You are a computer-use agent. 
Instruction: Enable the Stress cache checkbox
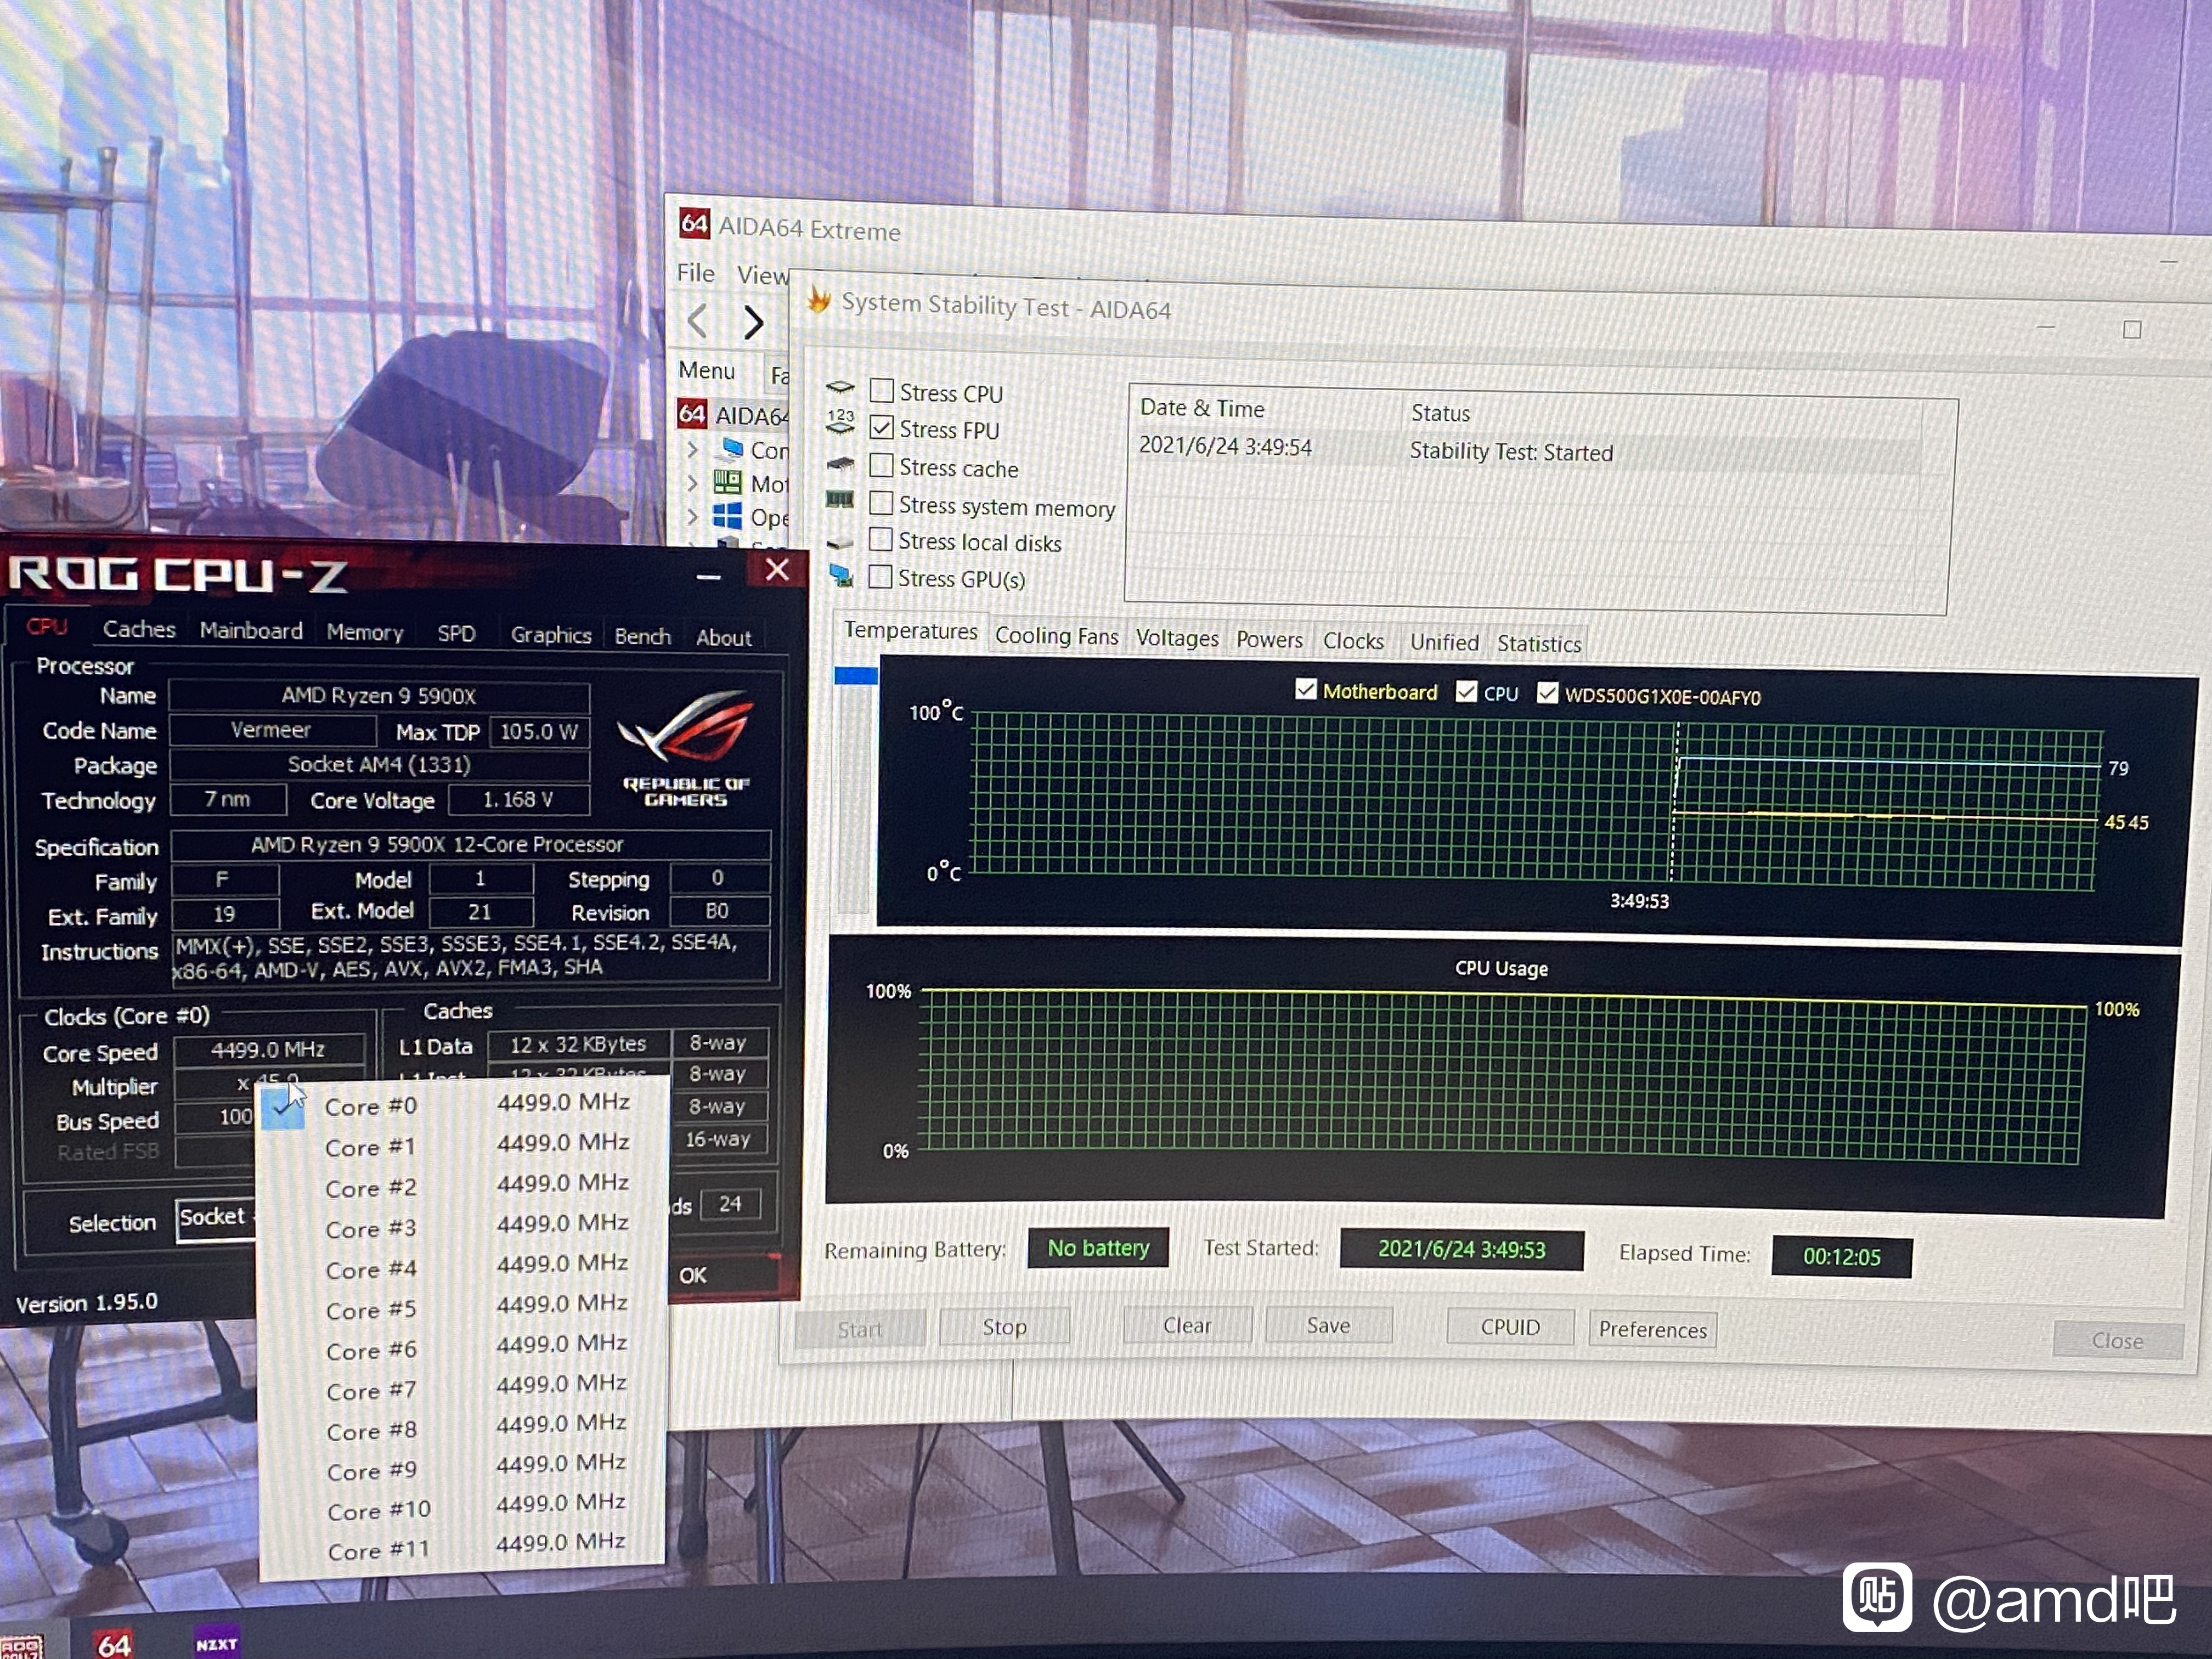[x=881, y=465]
